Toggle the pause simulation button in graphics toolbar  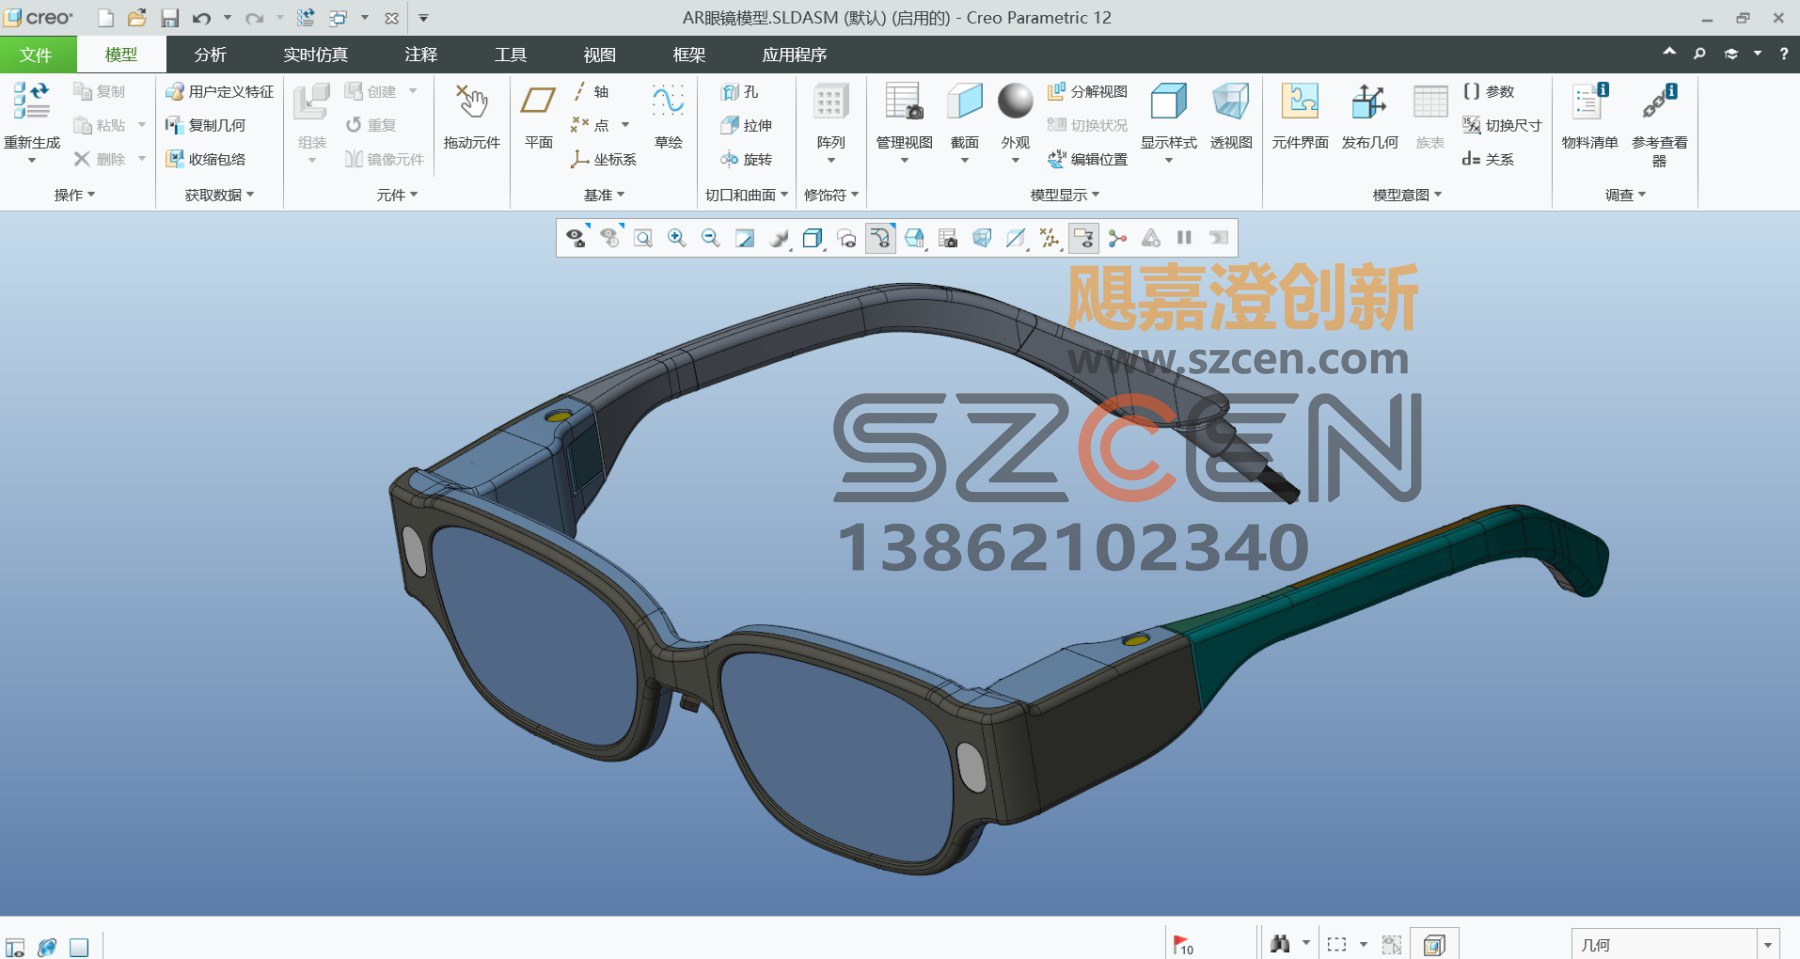[1184, 238]
